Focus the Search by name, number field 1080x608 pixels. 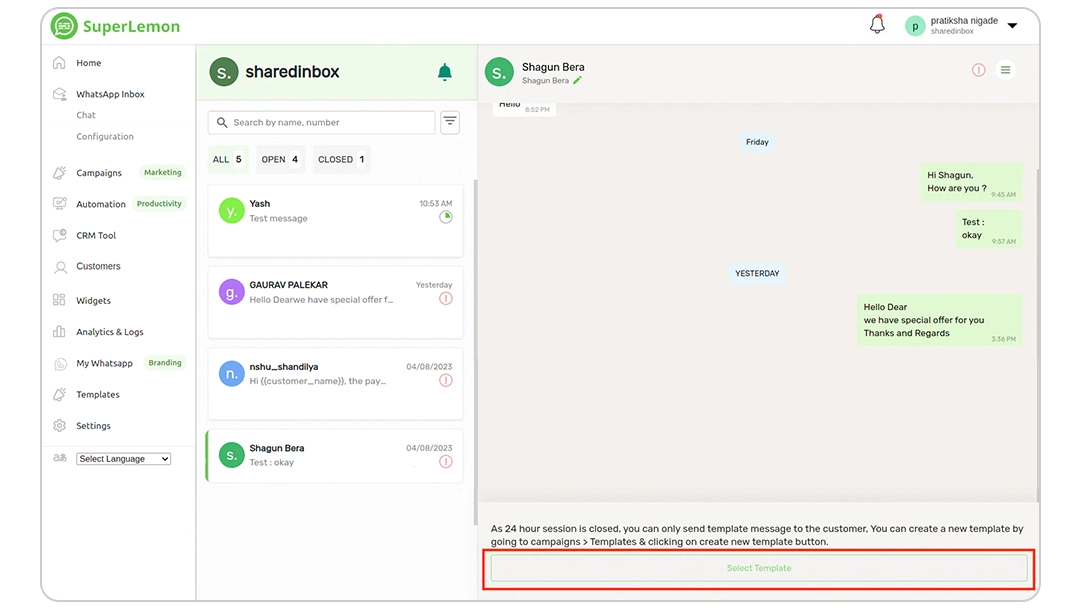click(322, 123)
